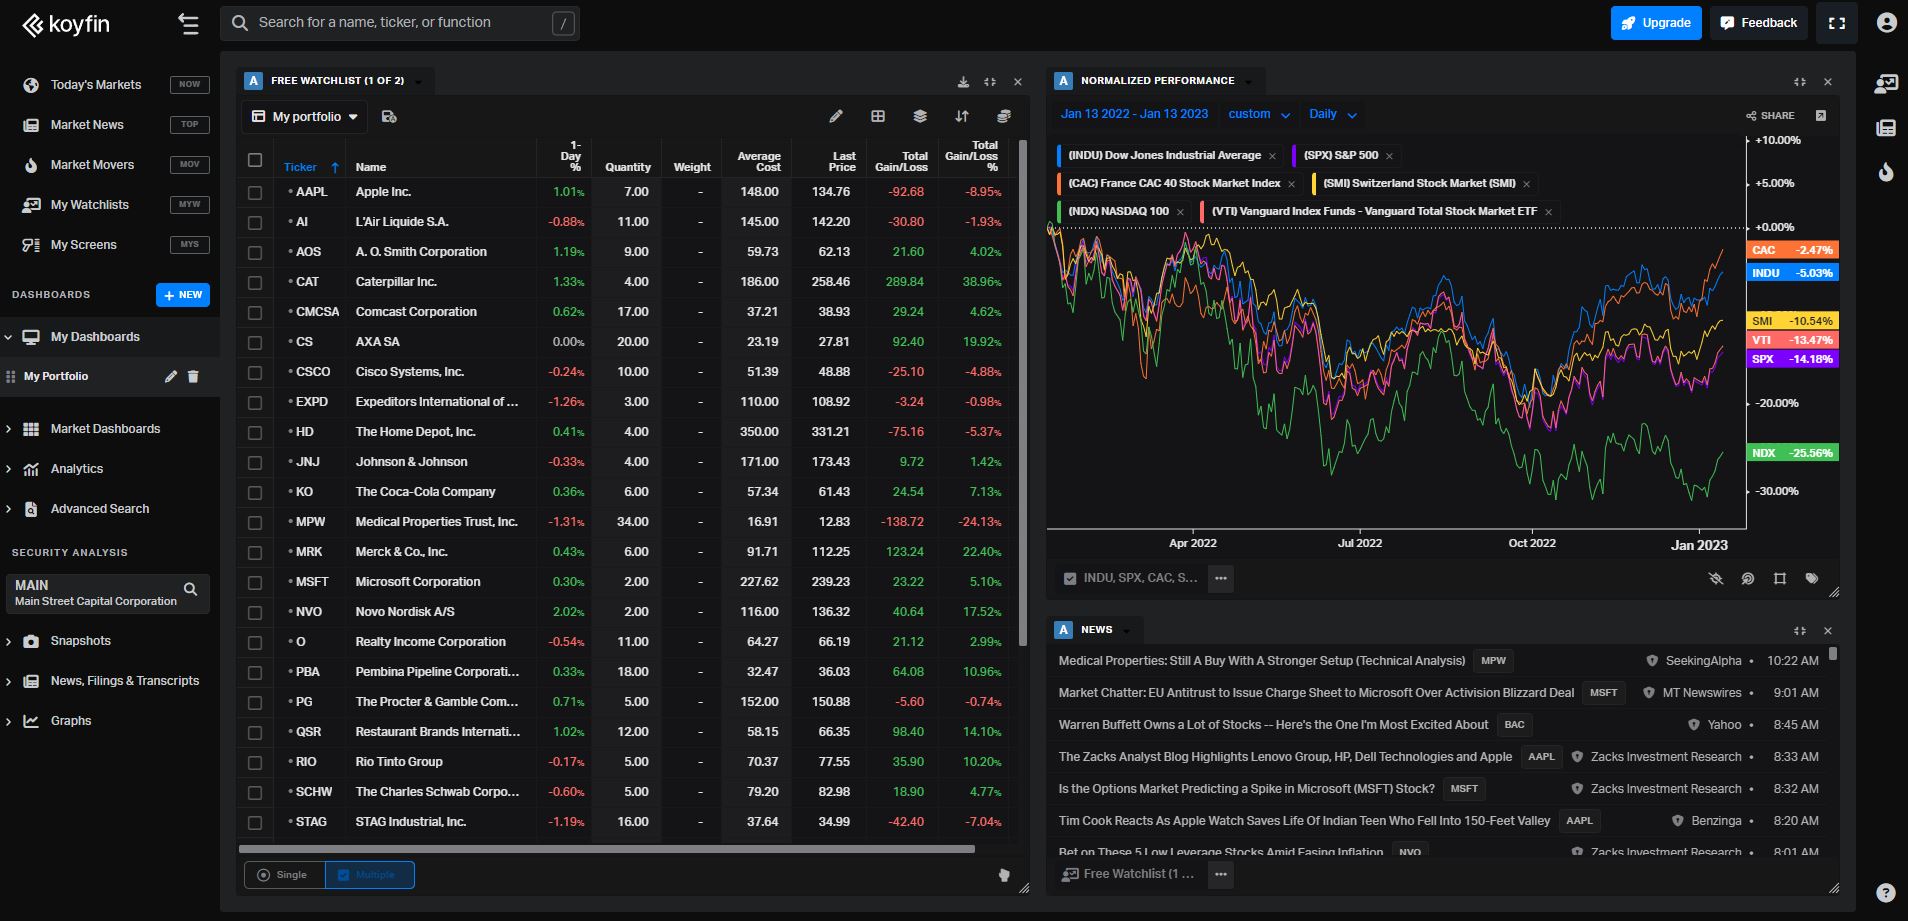1908x921 pixels.
Task: Click the Feedback button
Action: coord(1759,23)
